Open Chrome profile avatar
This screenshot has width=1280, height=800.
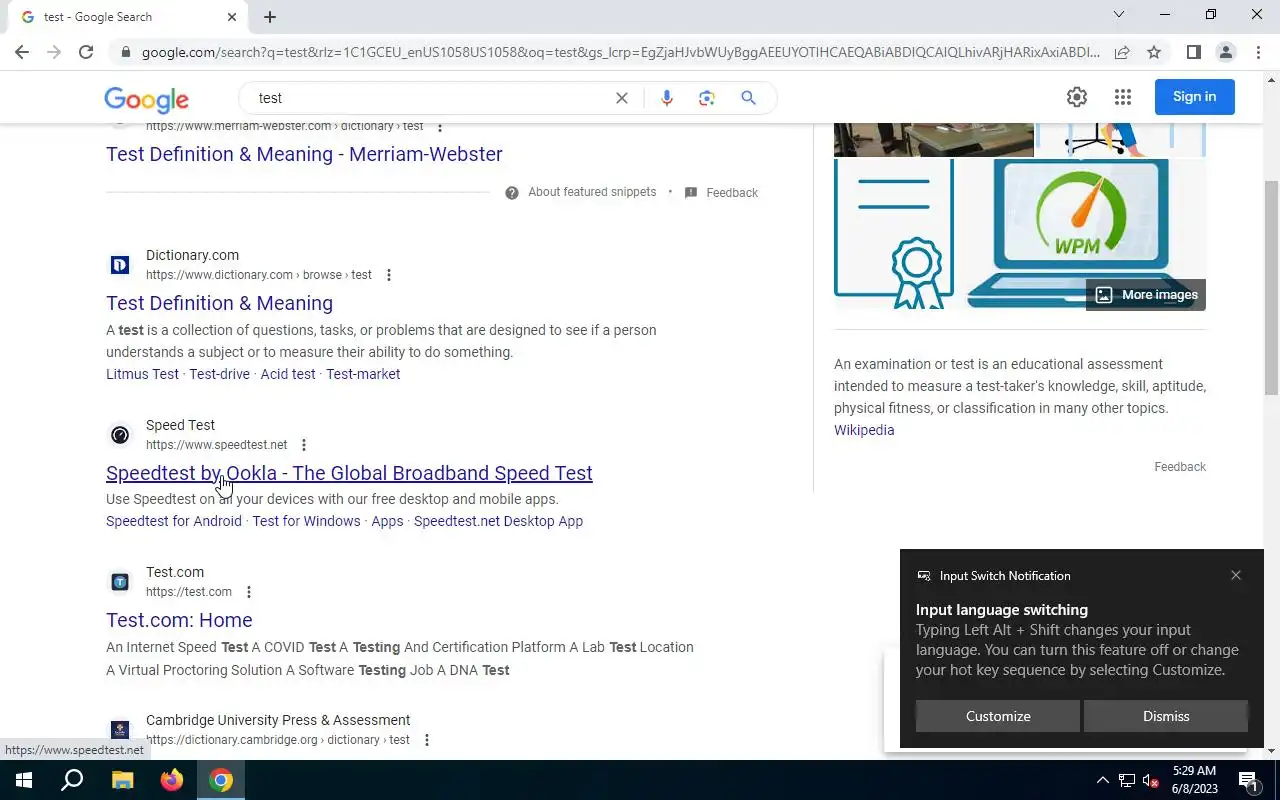pos(1225,52)
